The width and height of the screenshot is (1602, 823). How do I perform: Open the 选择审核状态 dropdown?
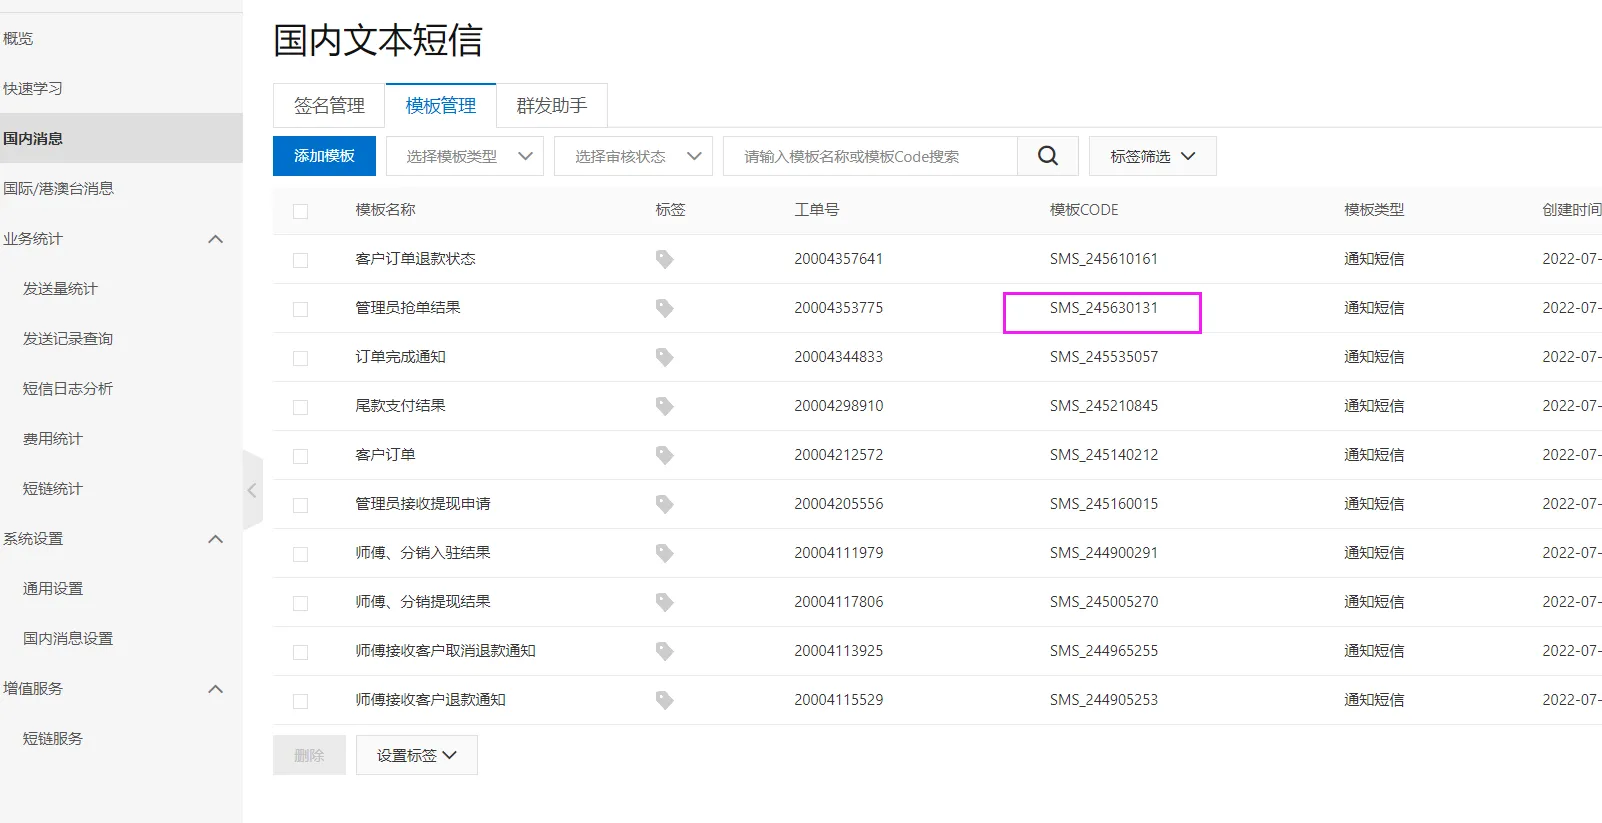[x=634, y=156]
